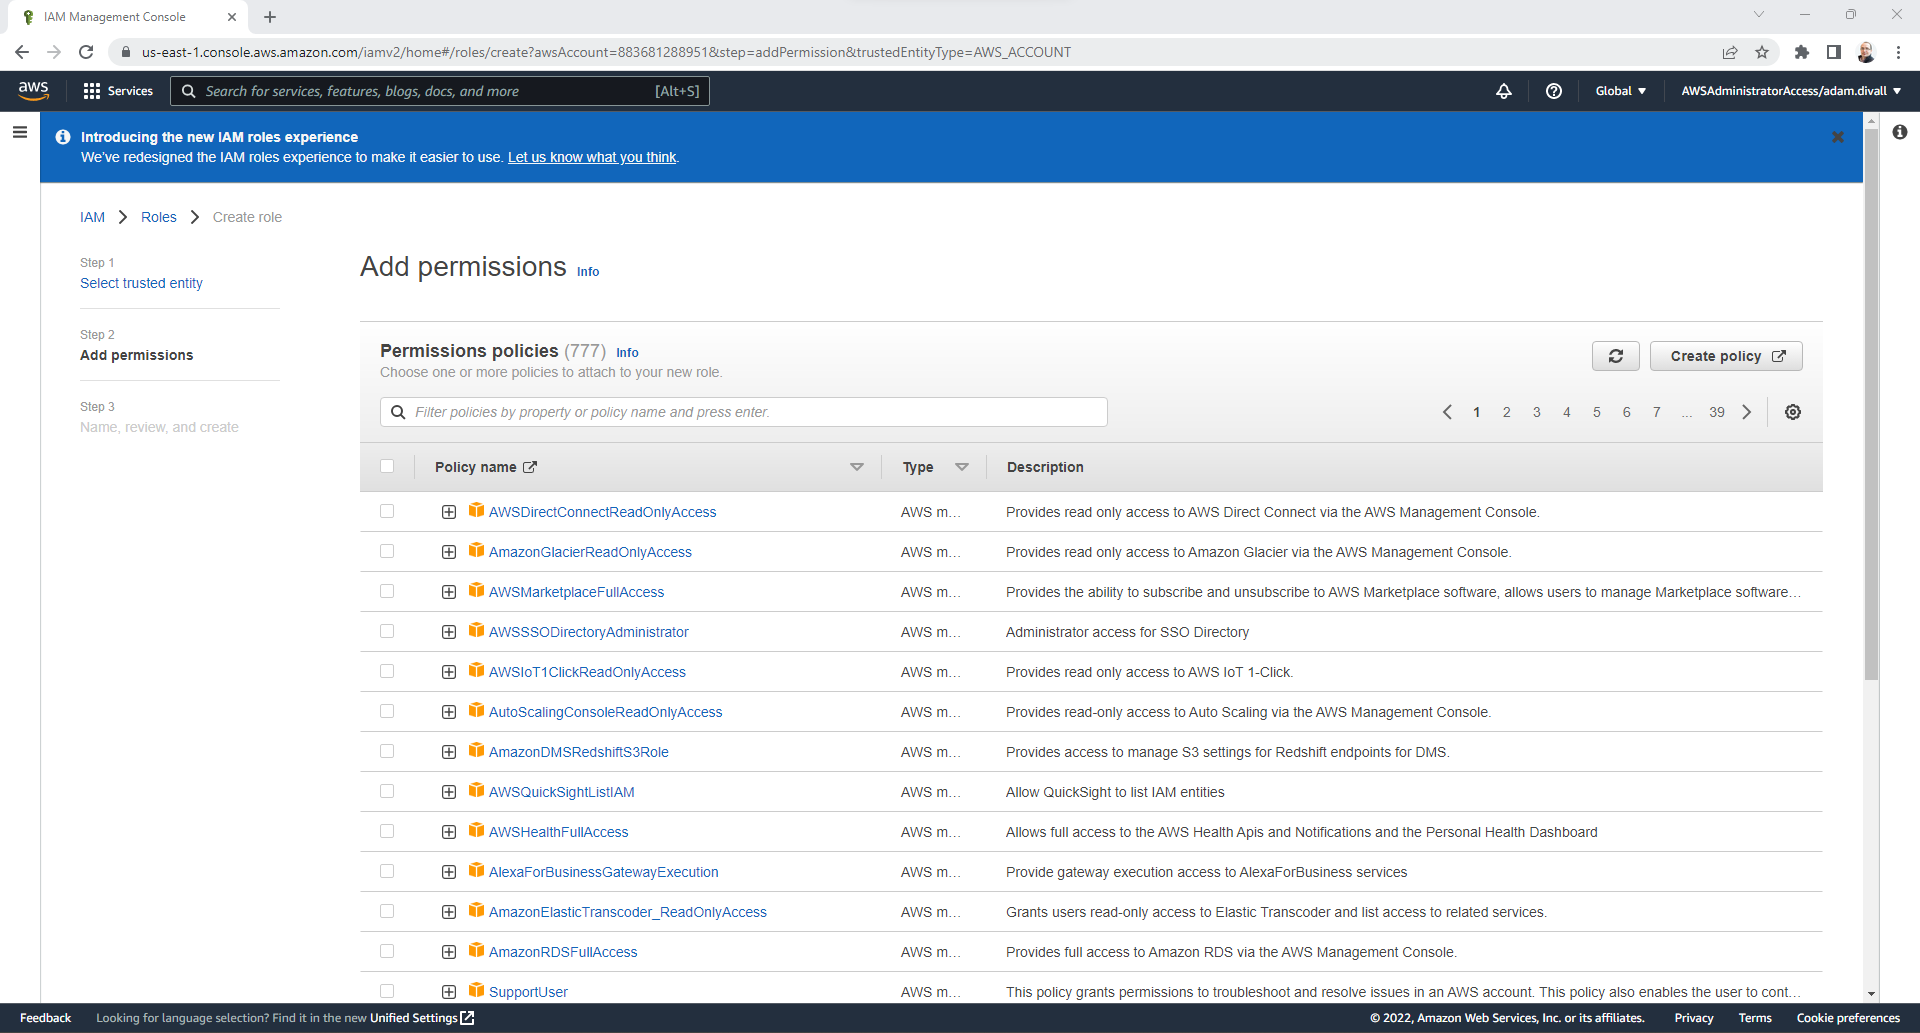Click the Policy name external-link icon
The image size is (1920, 1033).
point(530,467)
